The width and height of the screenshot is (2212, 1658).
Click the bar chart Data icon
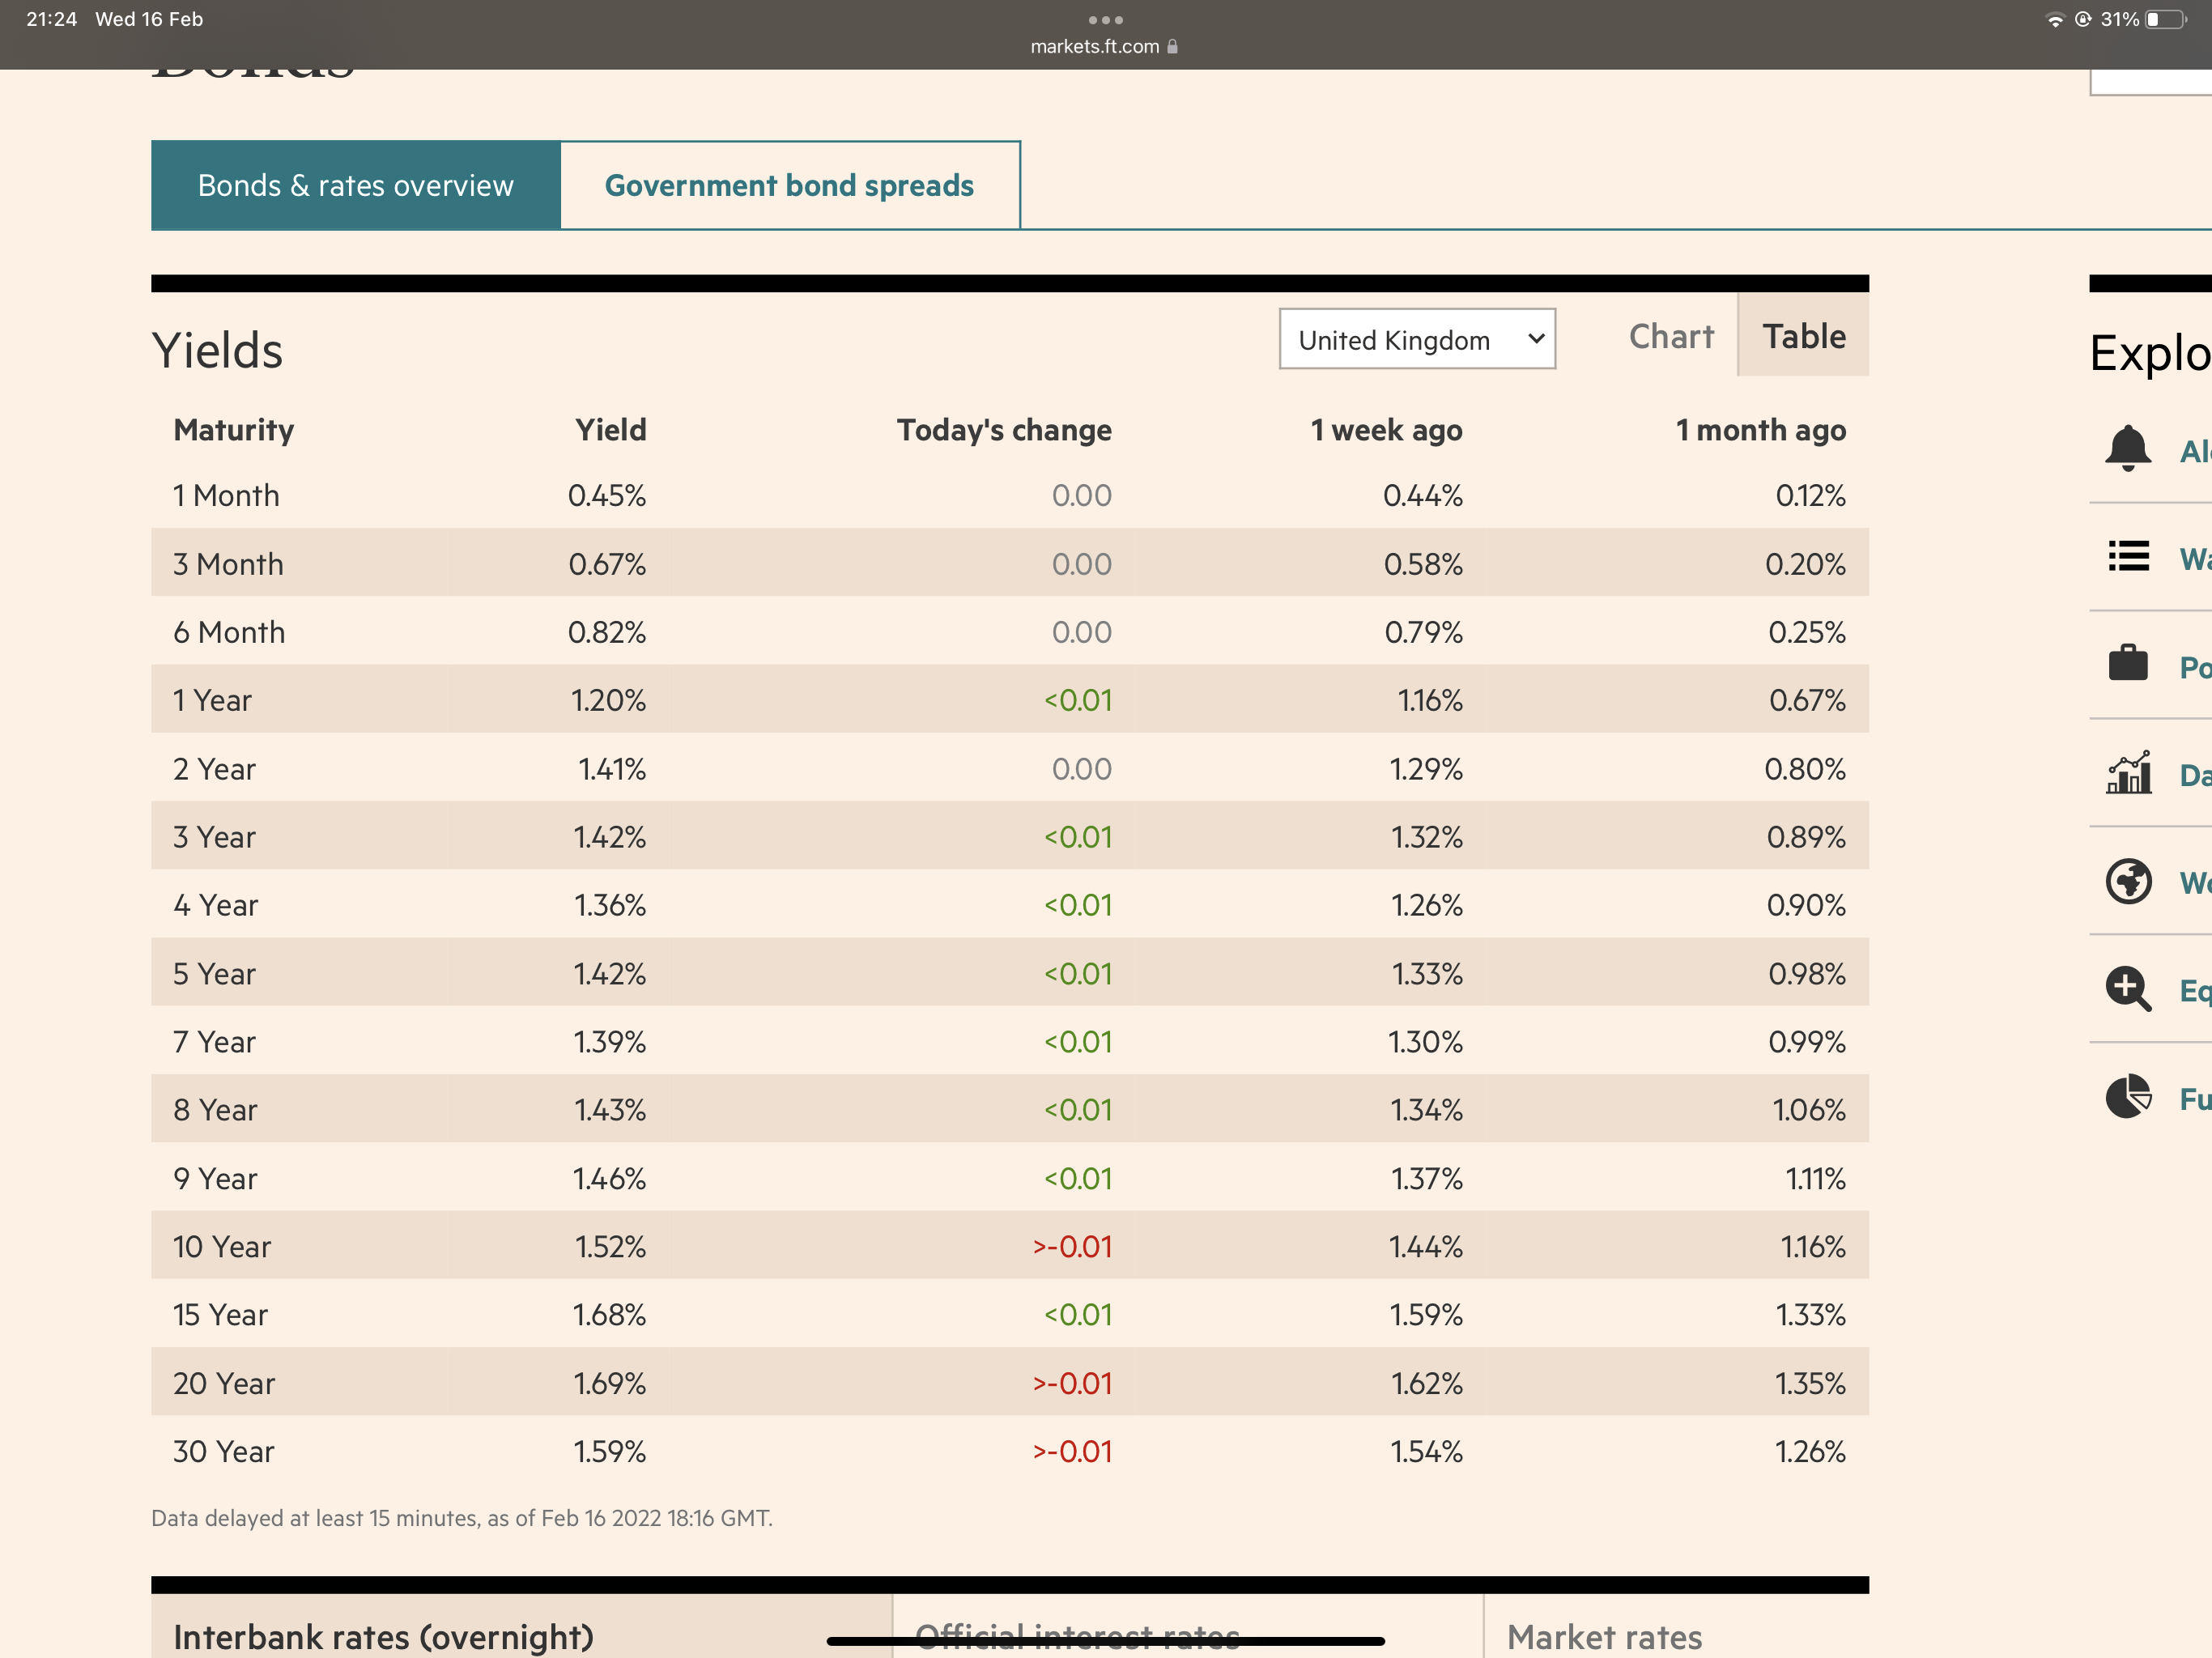click(x=2128, y=772)
